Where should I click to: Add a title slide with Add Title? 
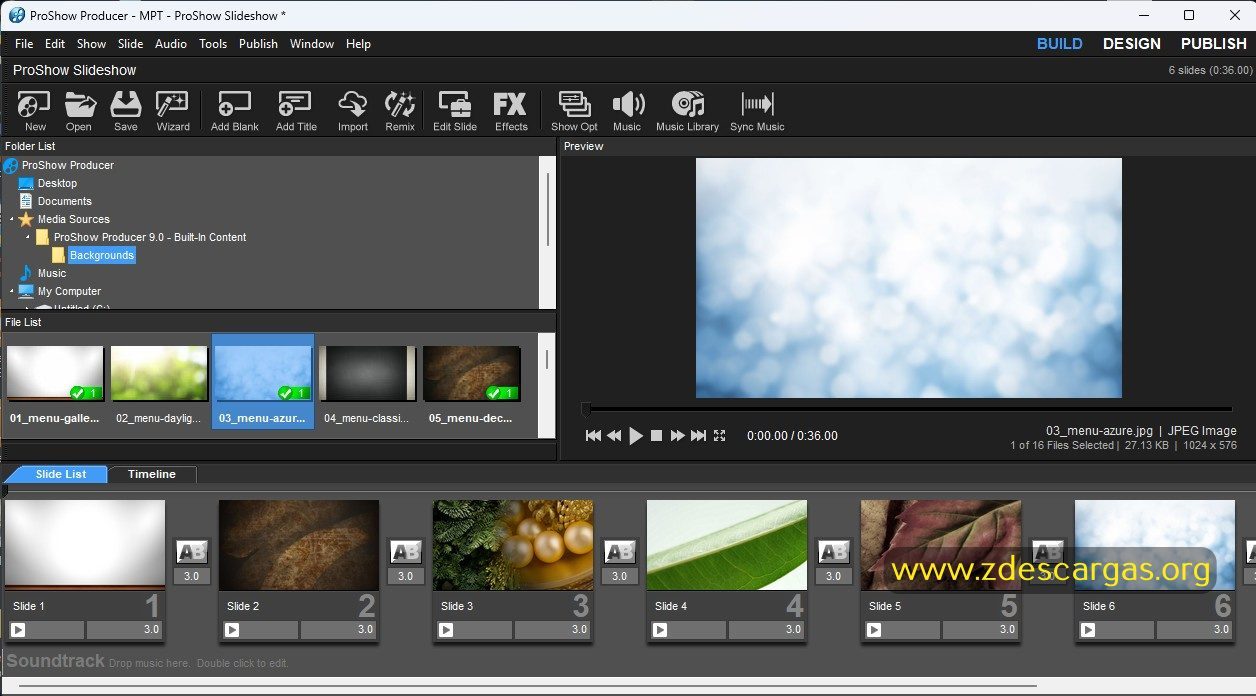click(296, 111)
